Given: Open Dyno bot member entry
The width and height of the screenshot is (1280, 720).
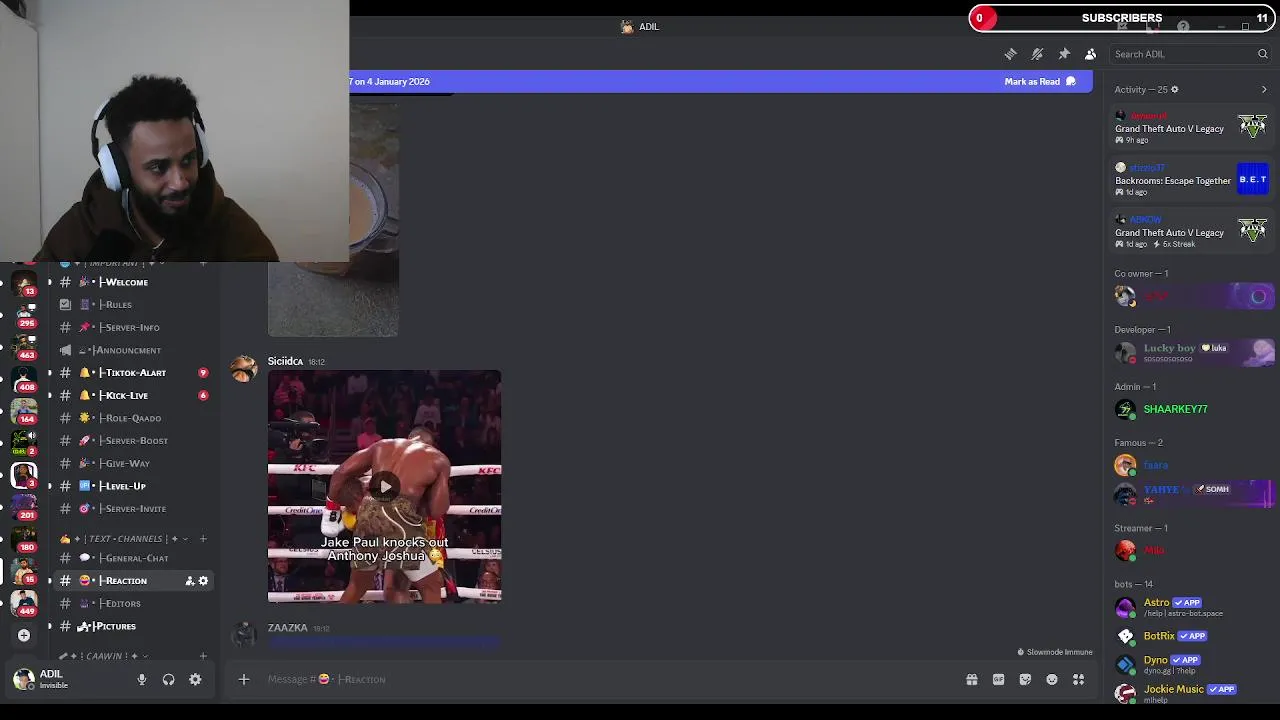Looking at the screenshot, I should pos(1190,664).
